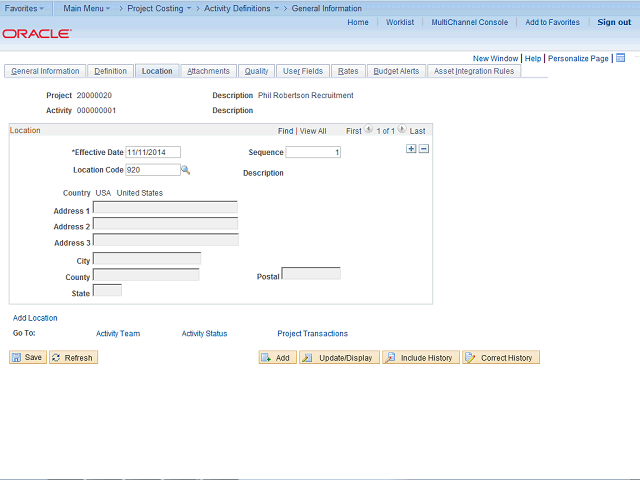Click Correct History button
640x480 pixels.
(501, 357)
